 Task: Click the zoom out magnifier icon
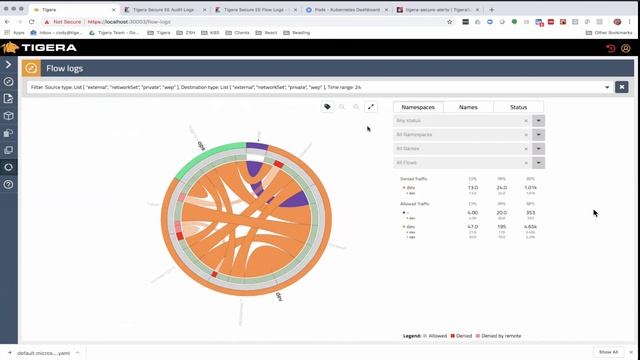point(356,107)
